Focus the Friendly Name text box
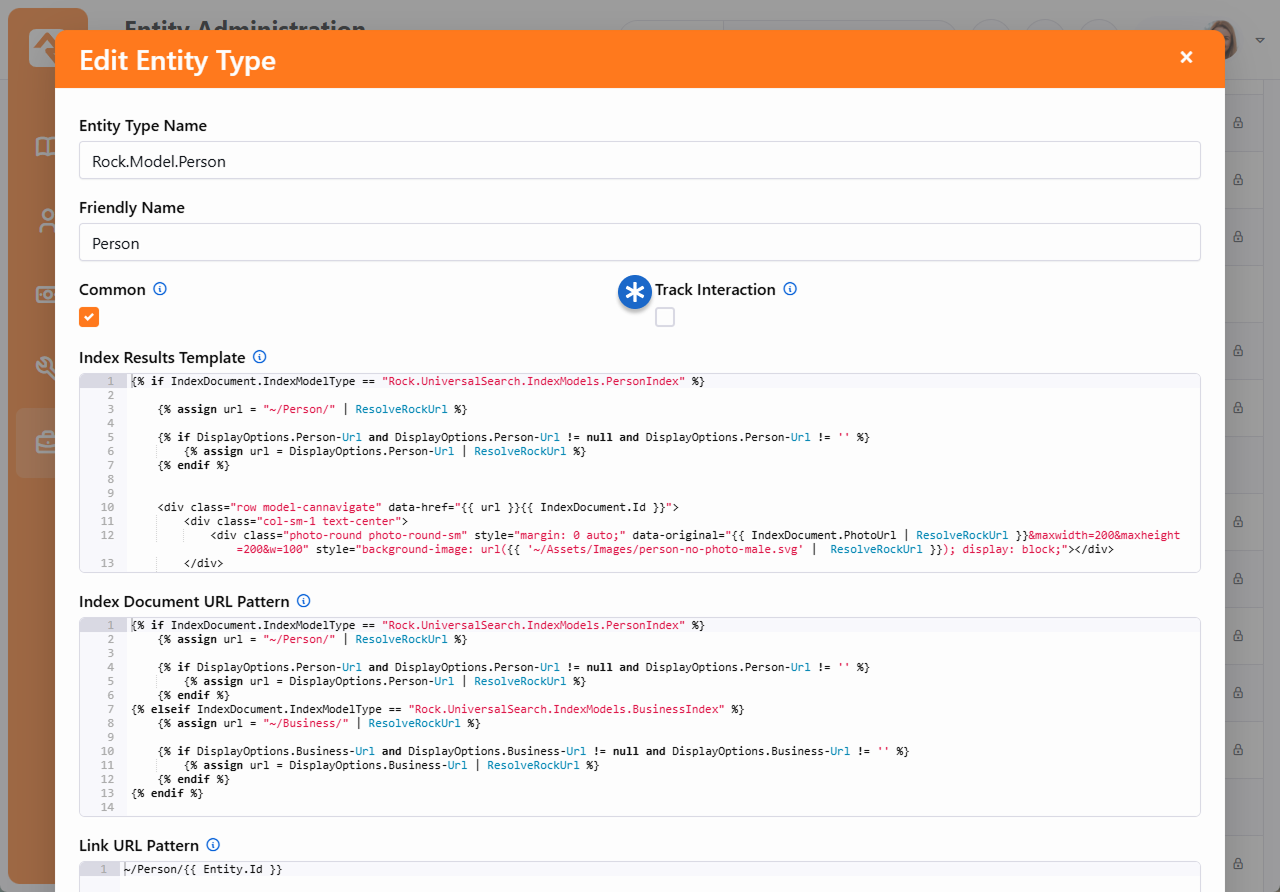This screenshot has width=1280, height=892. click(639, 242)
